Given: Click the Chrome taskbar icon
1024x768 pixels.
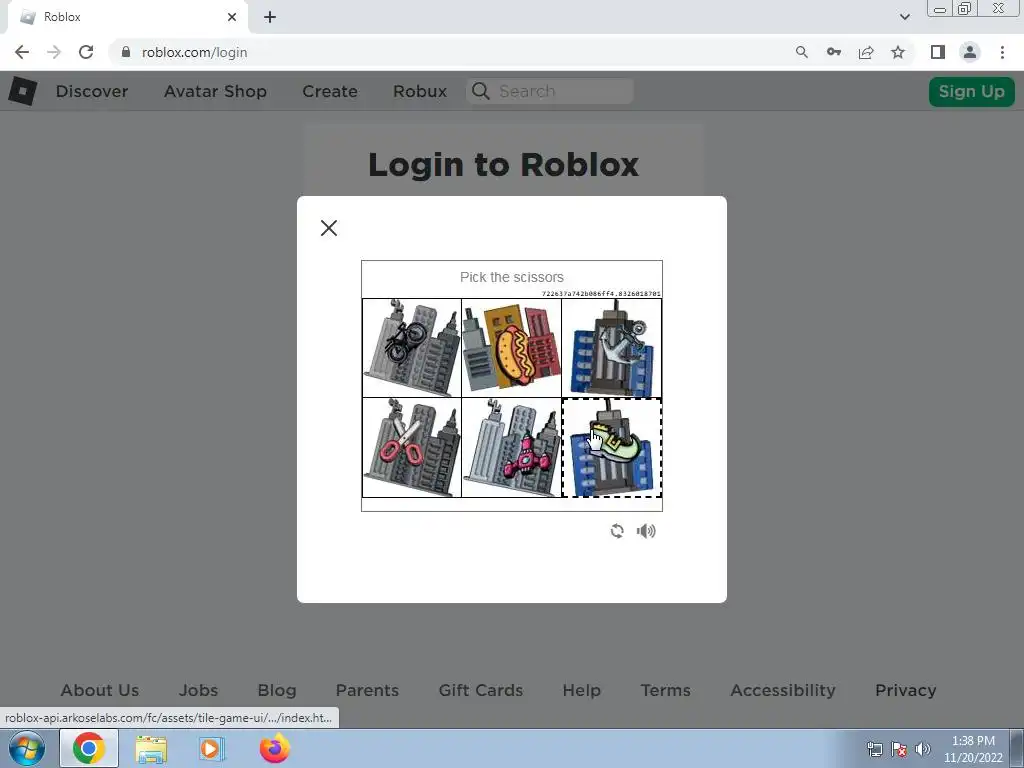Looking at the screenshot, I should pos(89,748).
